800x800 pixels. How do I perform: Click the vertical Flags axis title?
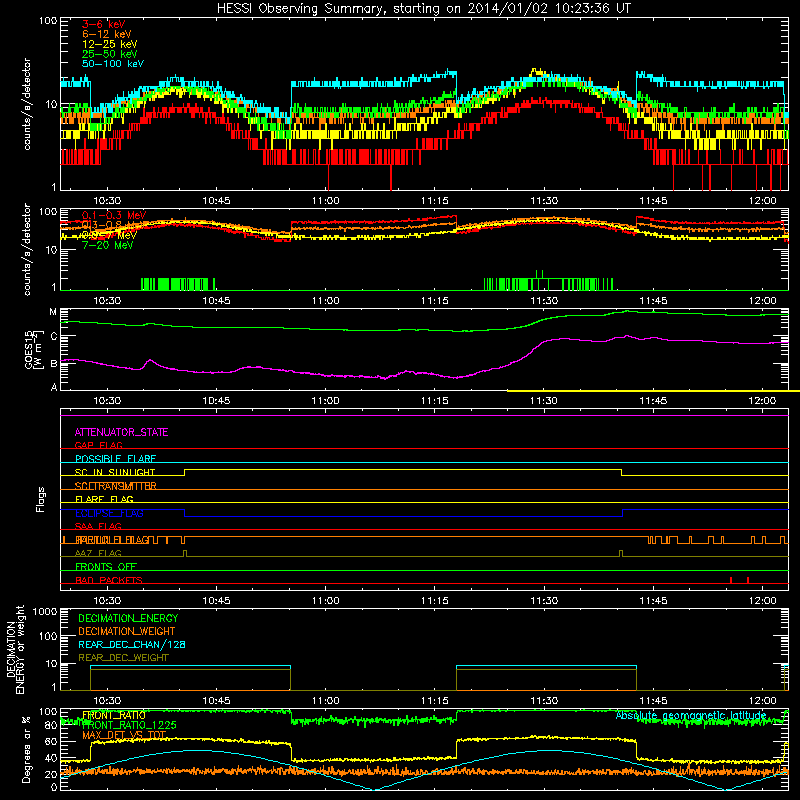click(40, 499)
